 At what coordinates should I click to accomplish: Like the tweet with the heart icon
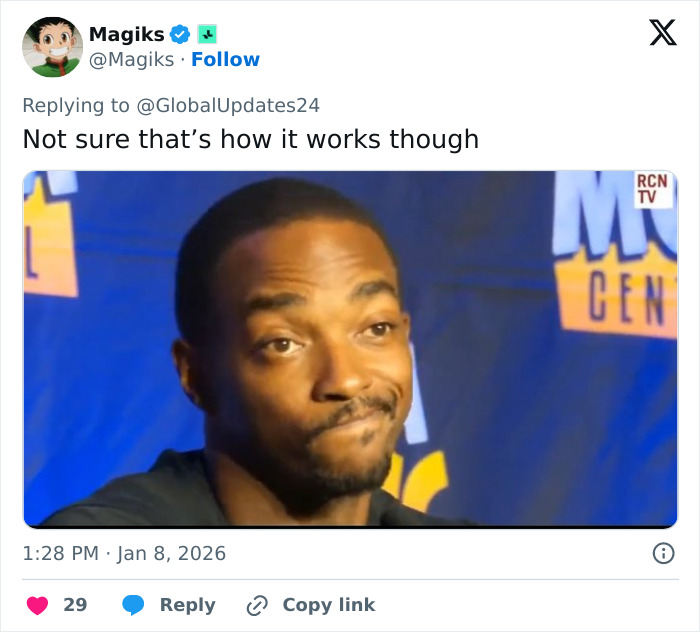click(x=37, y=605)
